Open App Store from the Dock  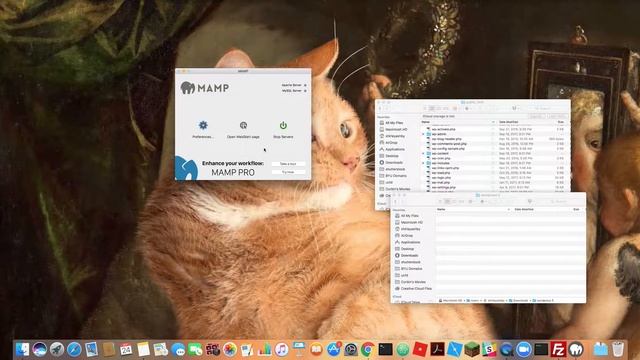pyautogui.click(x=333, y=349)
